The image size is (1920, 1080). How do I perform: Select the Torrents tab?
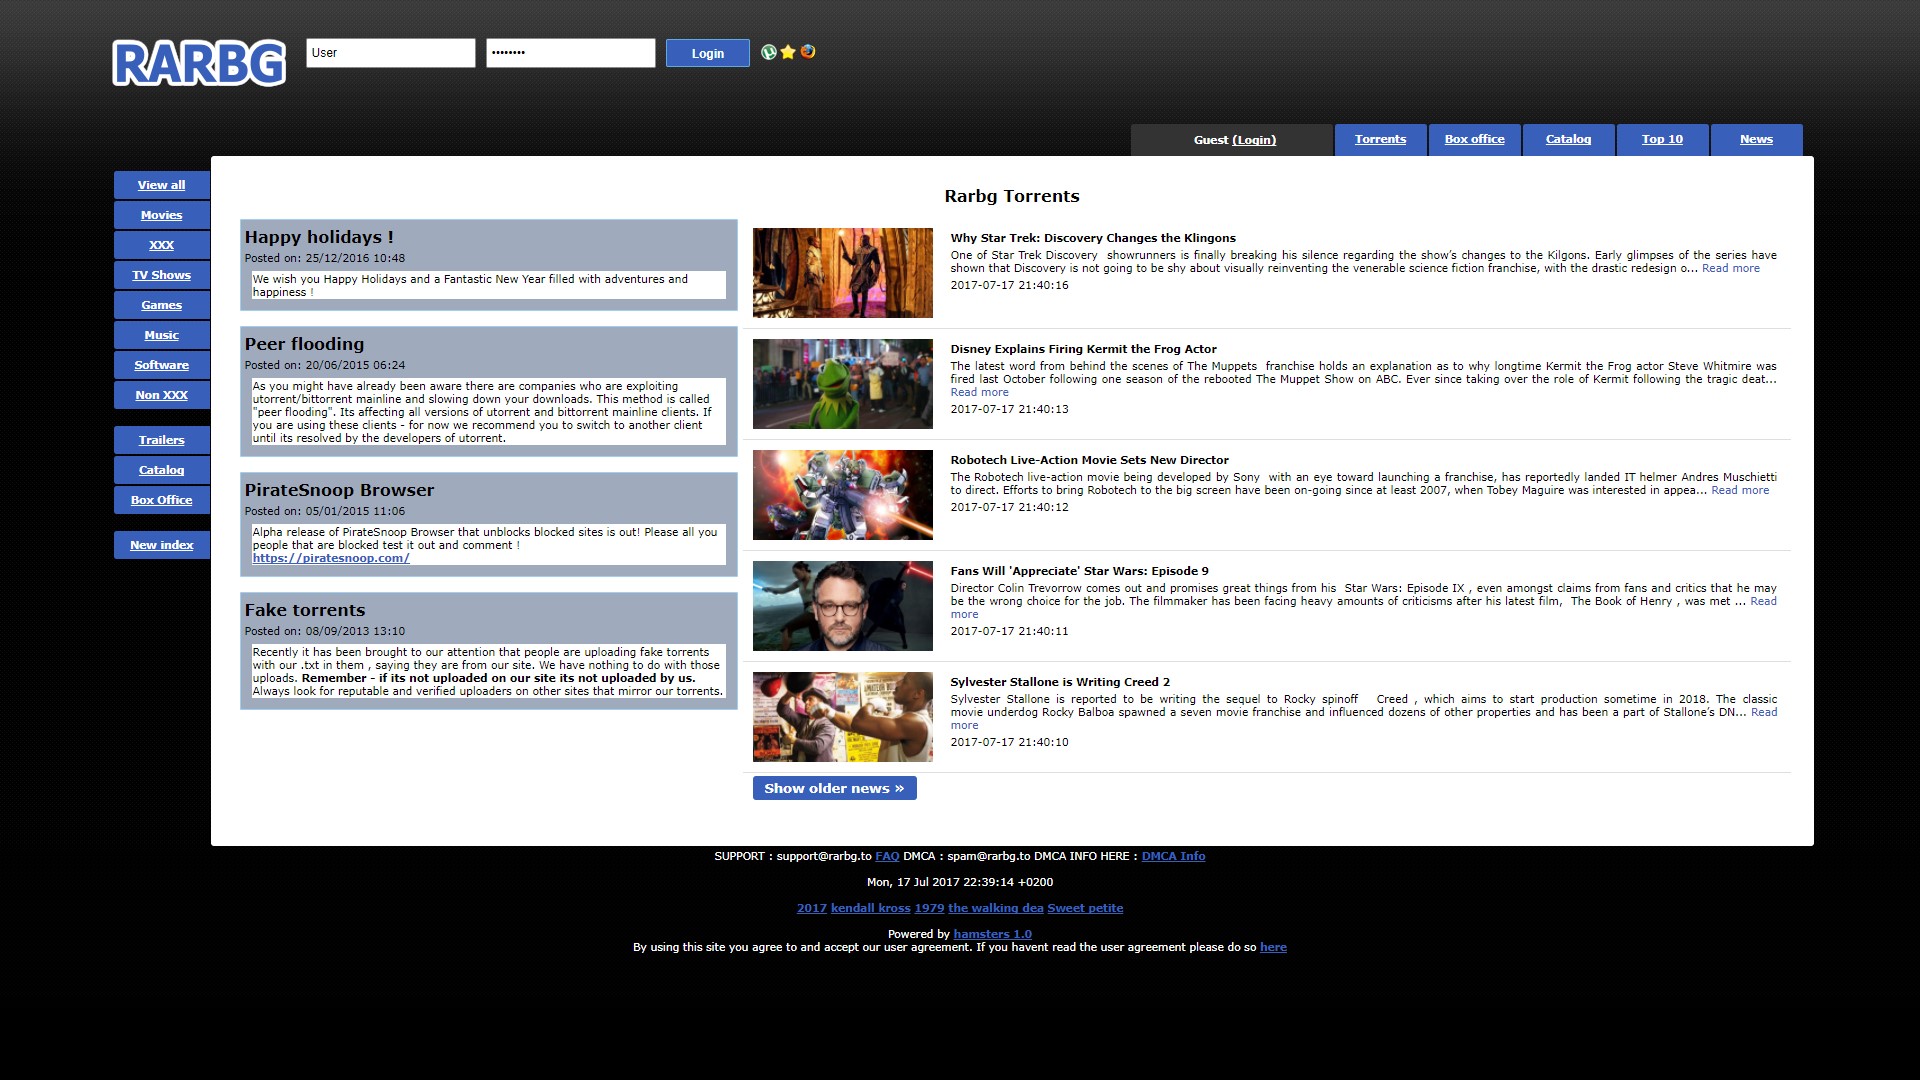click(1379, 138)
